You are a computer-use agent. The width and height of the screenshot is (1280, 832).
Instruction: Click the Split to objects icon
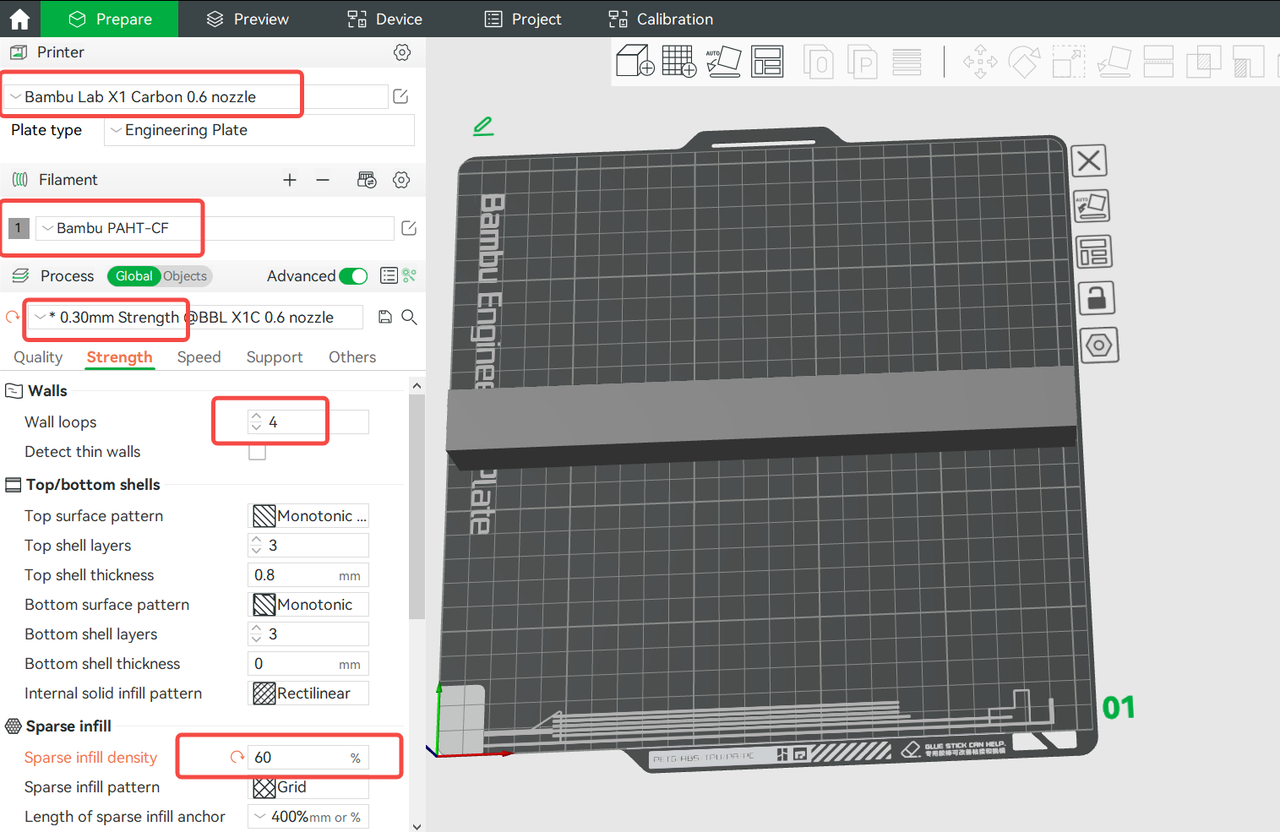pos(819,62)
